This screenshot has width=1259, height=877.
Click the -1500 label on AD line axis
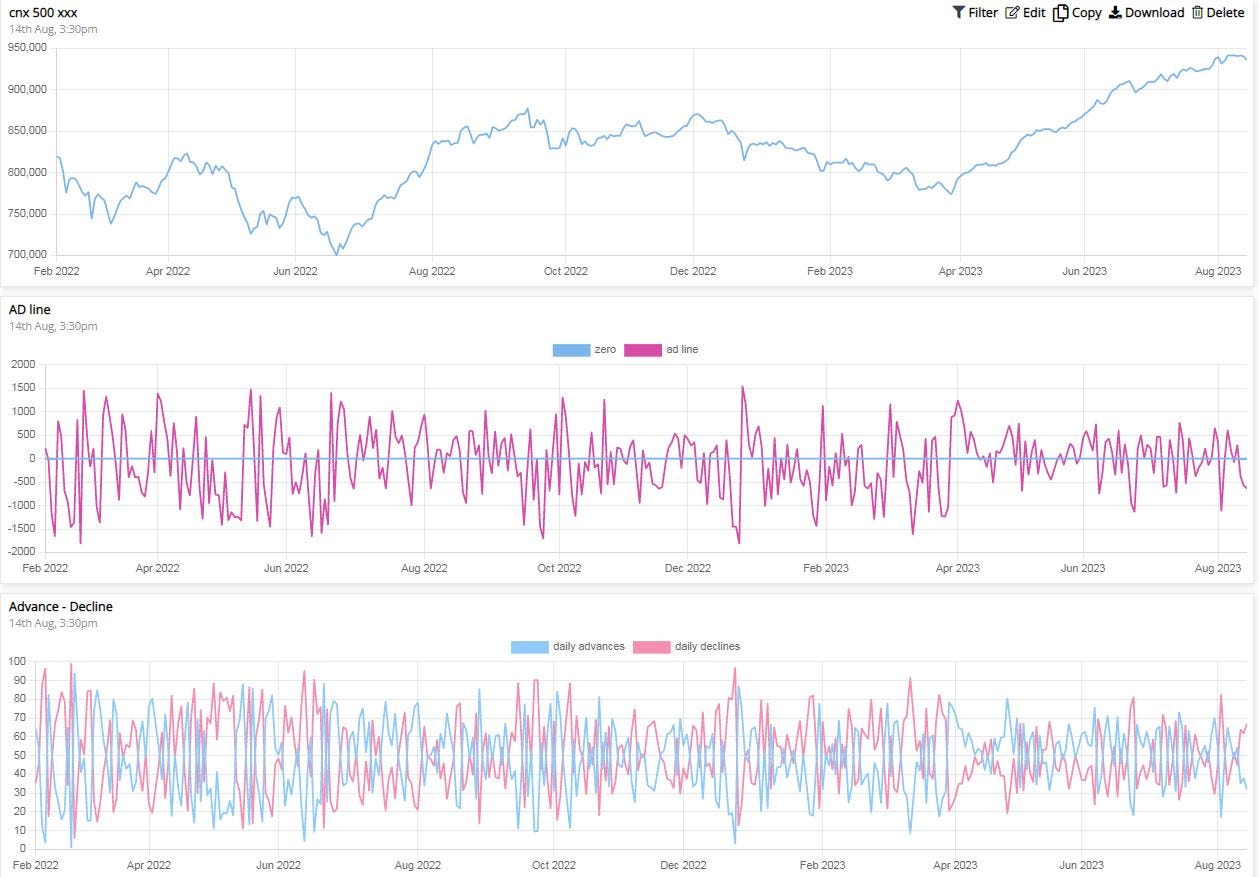[22, 529]
